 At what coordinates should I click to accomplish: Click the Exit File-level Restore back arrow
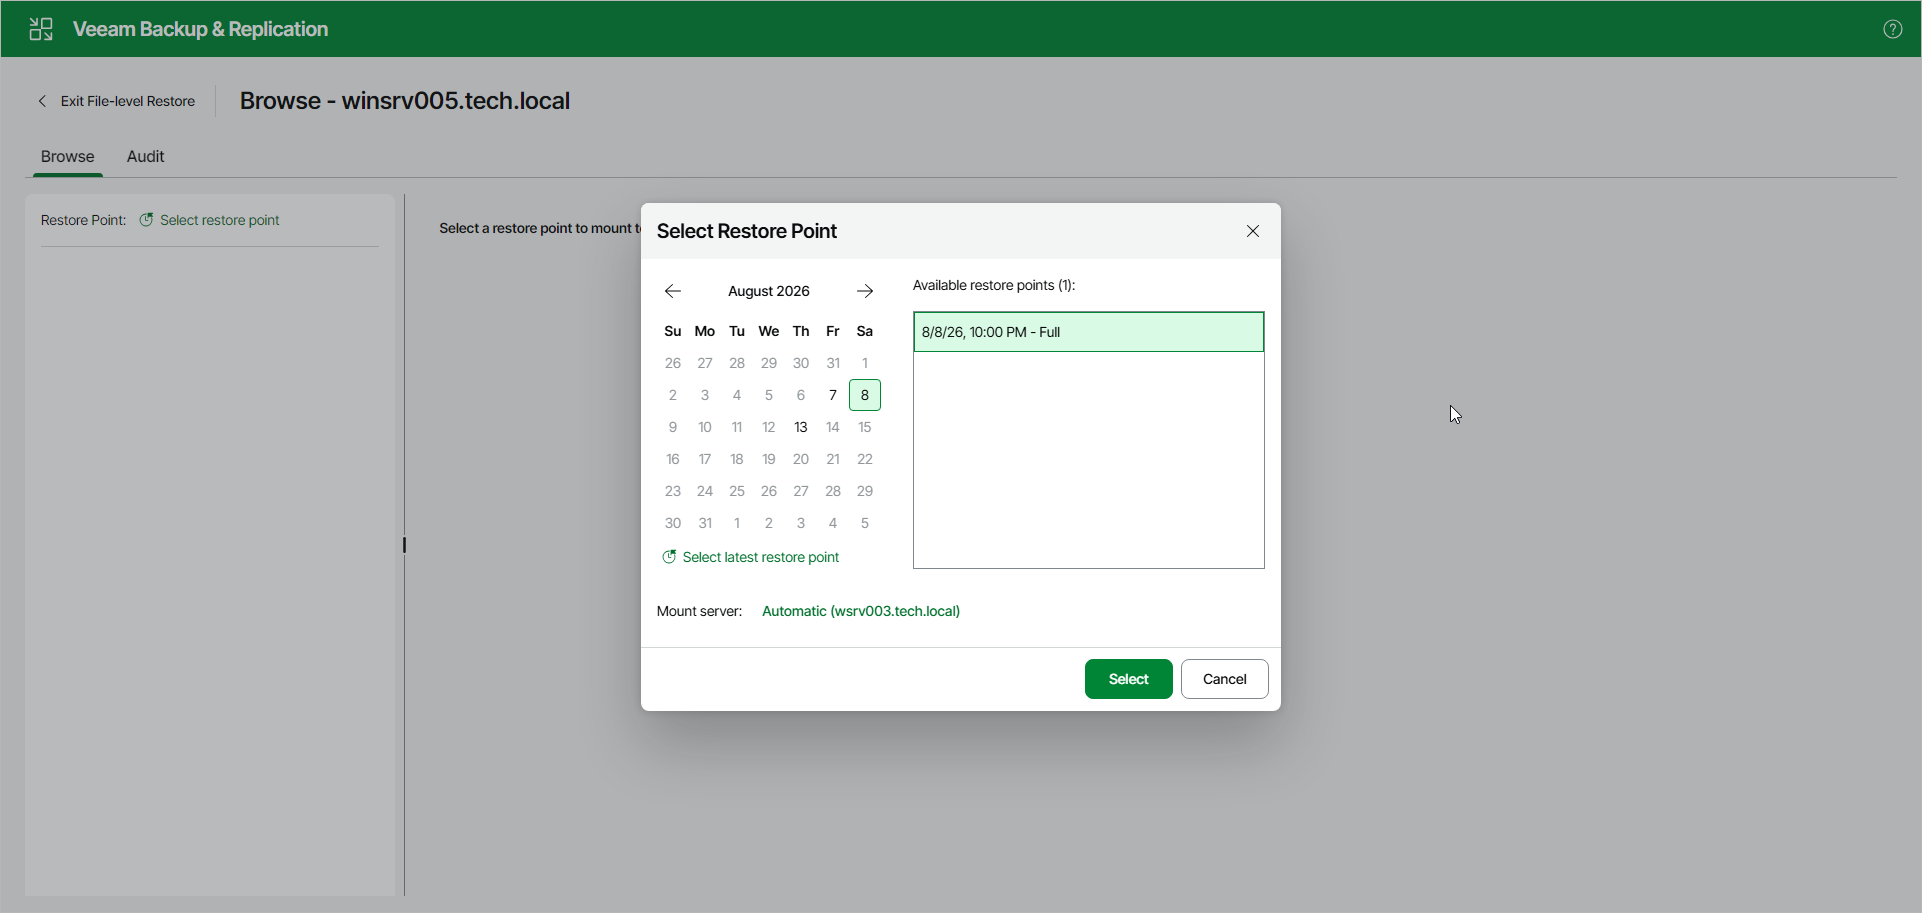coord(42,101)
